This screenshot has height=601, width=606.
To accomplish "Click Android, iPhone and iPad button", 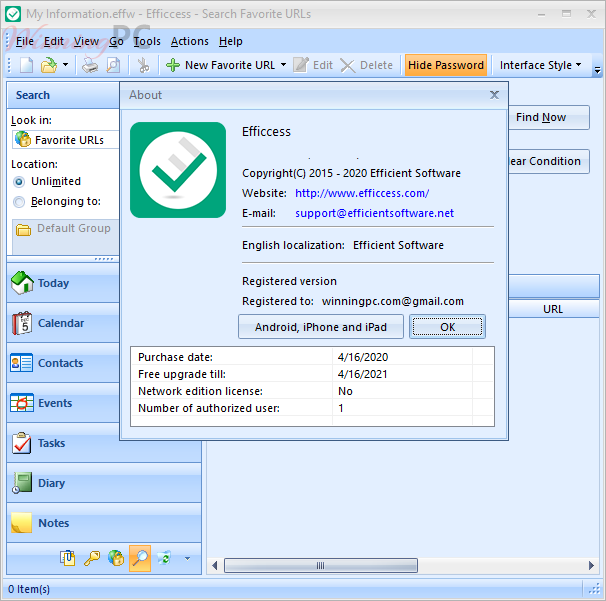I will pos(321,327).
